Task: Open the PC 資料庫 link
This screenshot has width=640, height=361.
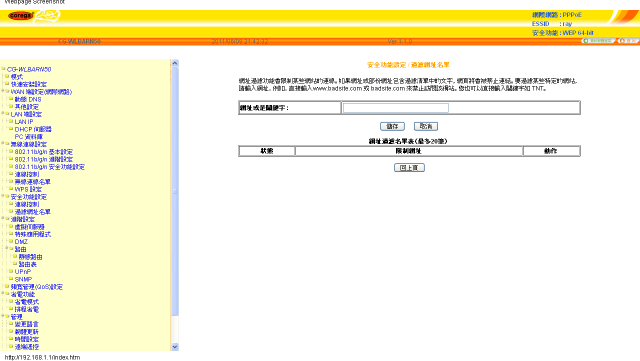Action: [x=29, y=136]
